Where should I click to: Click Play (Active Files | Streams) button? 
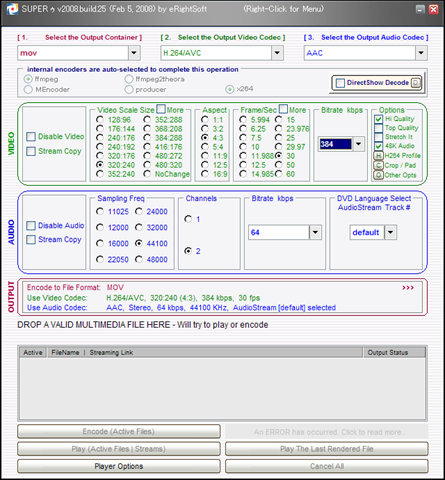[119, 449]
